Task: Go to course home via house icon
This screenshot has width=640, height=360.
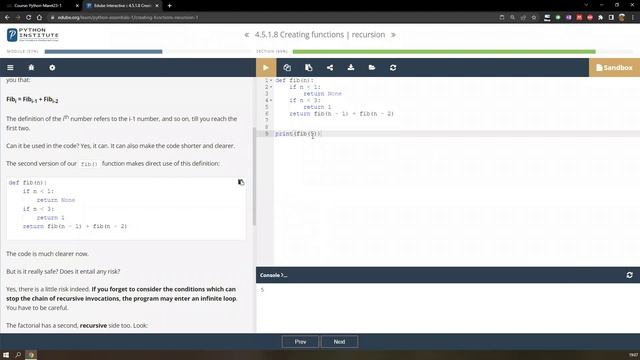Action: 31,67
